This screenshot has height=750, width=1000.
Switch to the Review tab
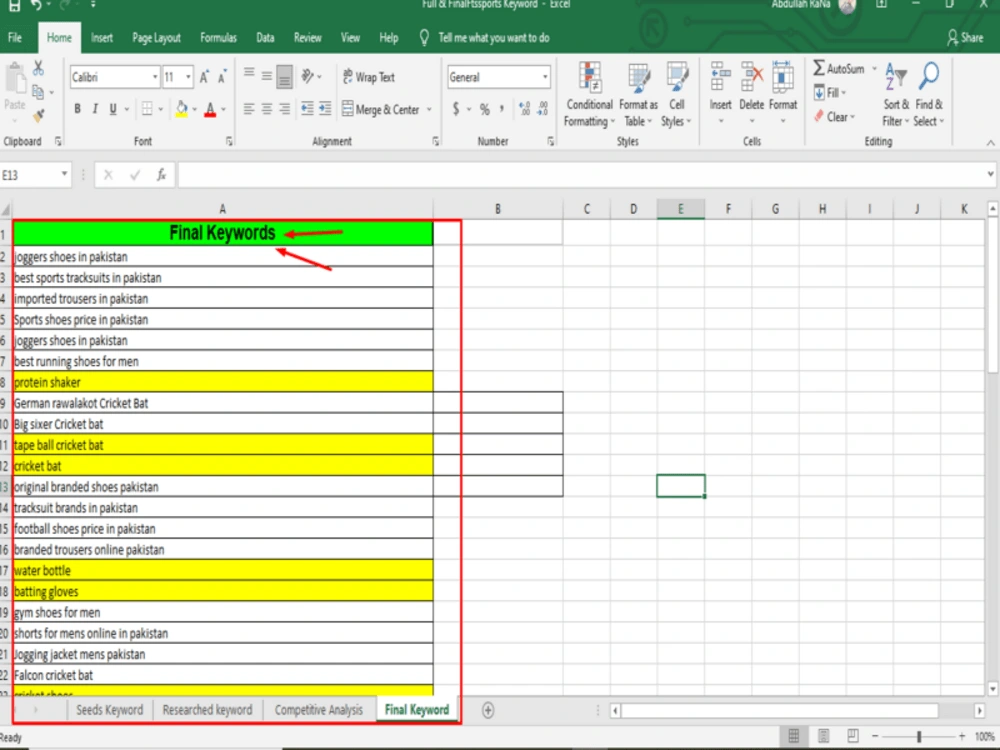point(307,38)
